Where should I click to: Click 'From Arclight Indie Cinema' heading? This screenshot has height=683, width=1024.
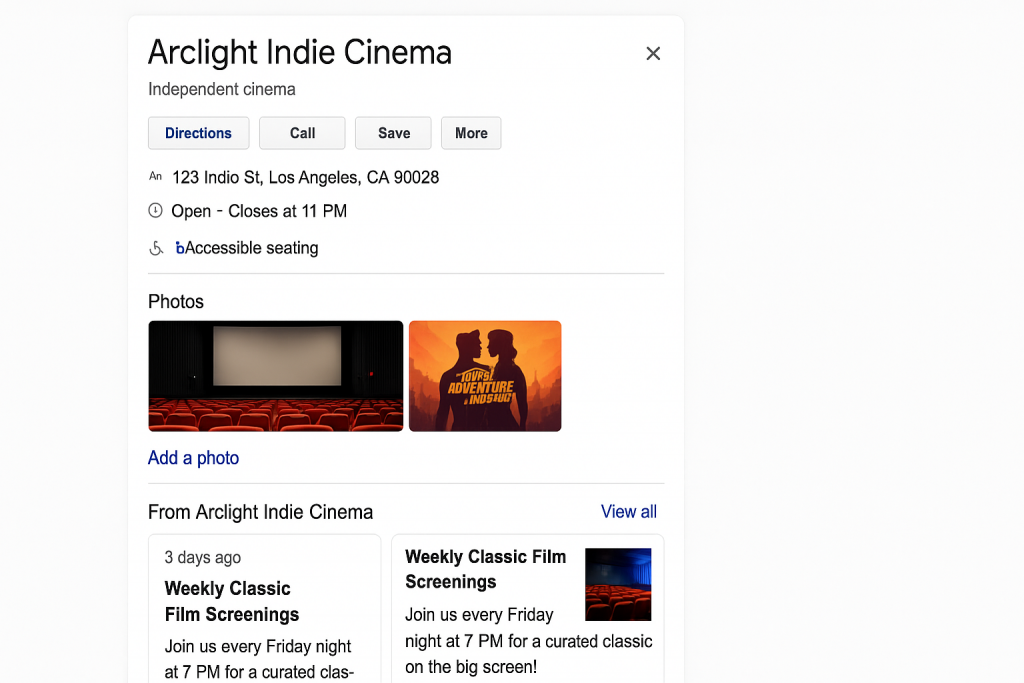(x=261, y=512)
